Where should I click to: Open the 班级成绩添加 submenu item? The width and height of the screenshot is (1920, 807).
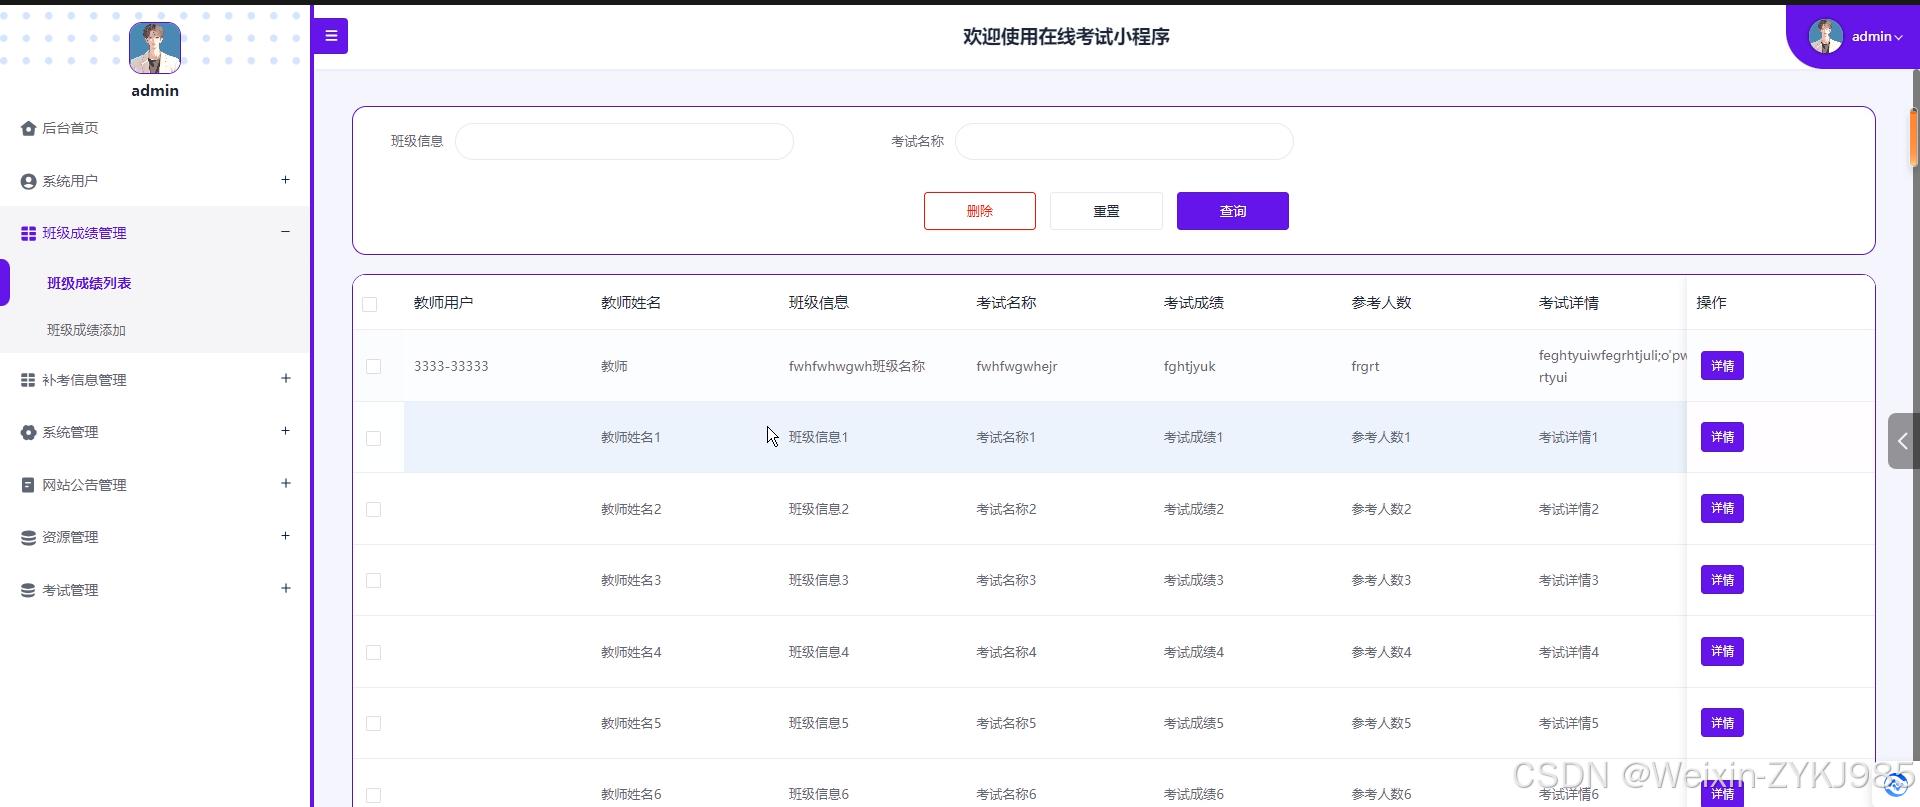(x=86, y=330)
